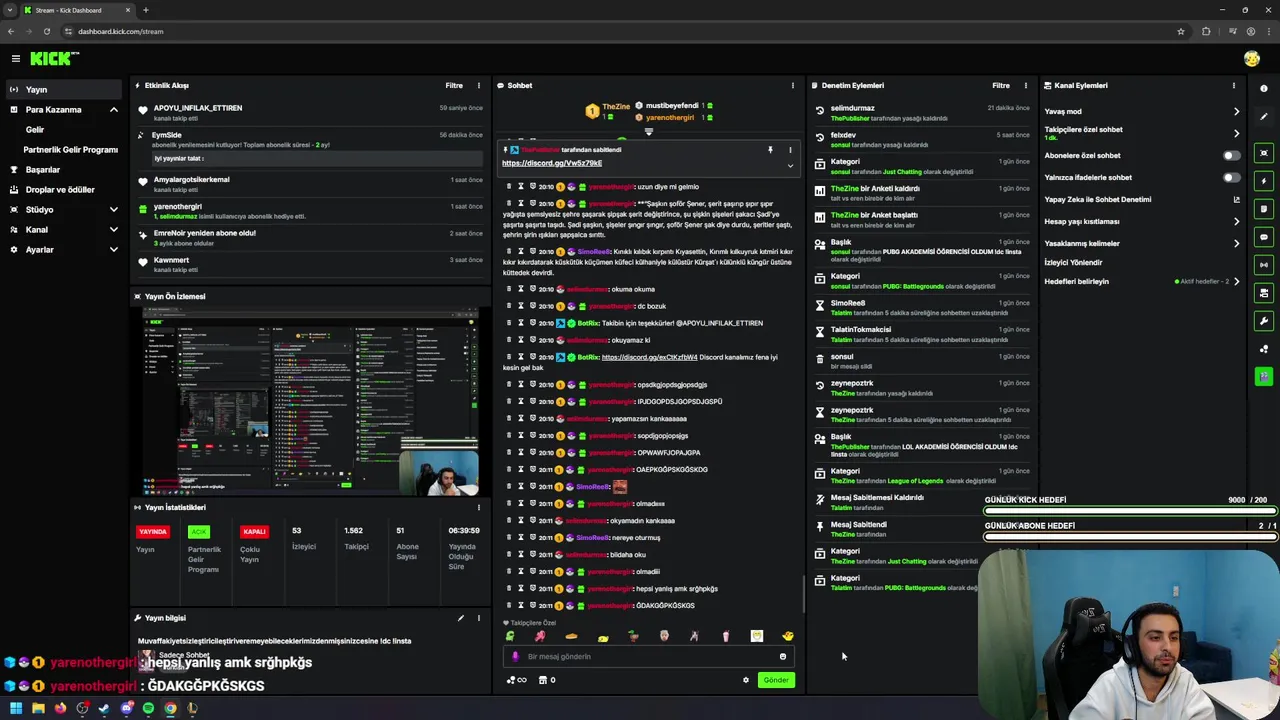This screenshot has width=1280, height=720.
Task: Open Hedefleri belirleyin settings
Action: click(1142, 281)
